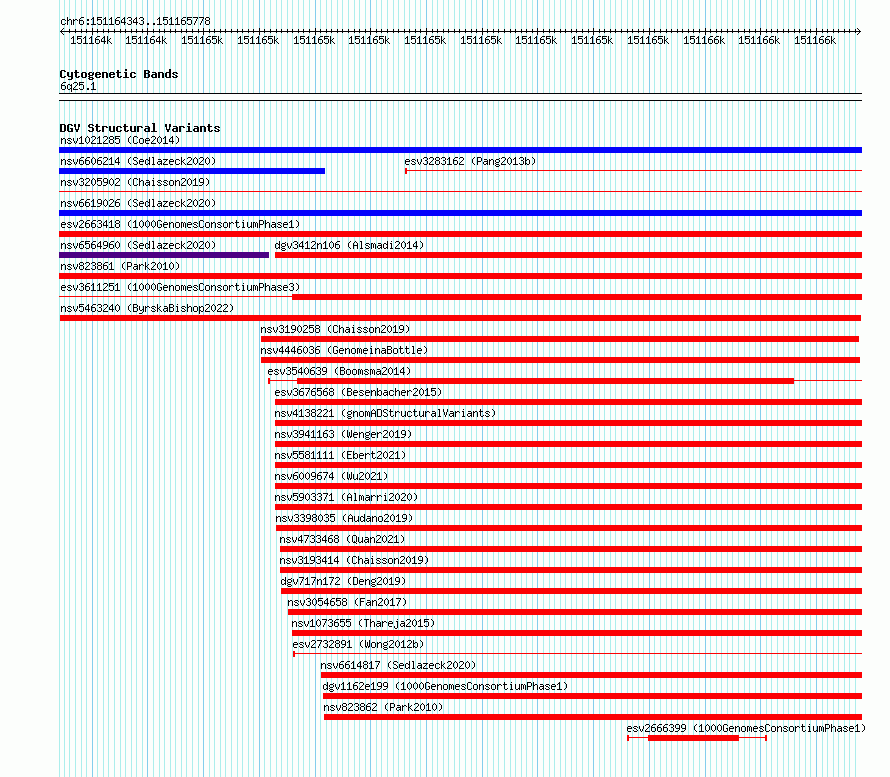Click esv2666399 (1000GenomesConsortiumPhase1) label
Viewport: 890px width, 777px height.
(746, 728)
